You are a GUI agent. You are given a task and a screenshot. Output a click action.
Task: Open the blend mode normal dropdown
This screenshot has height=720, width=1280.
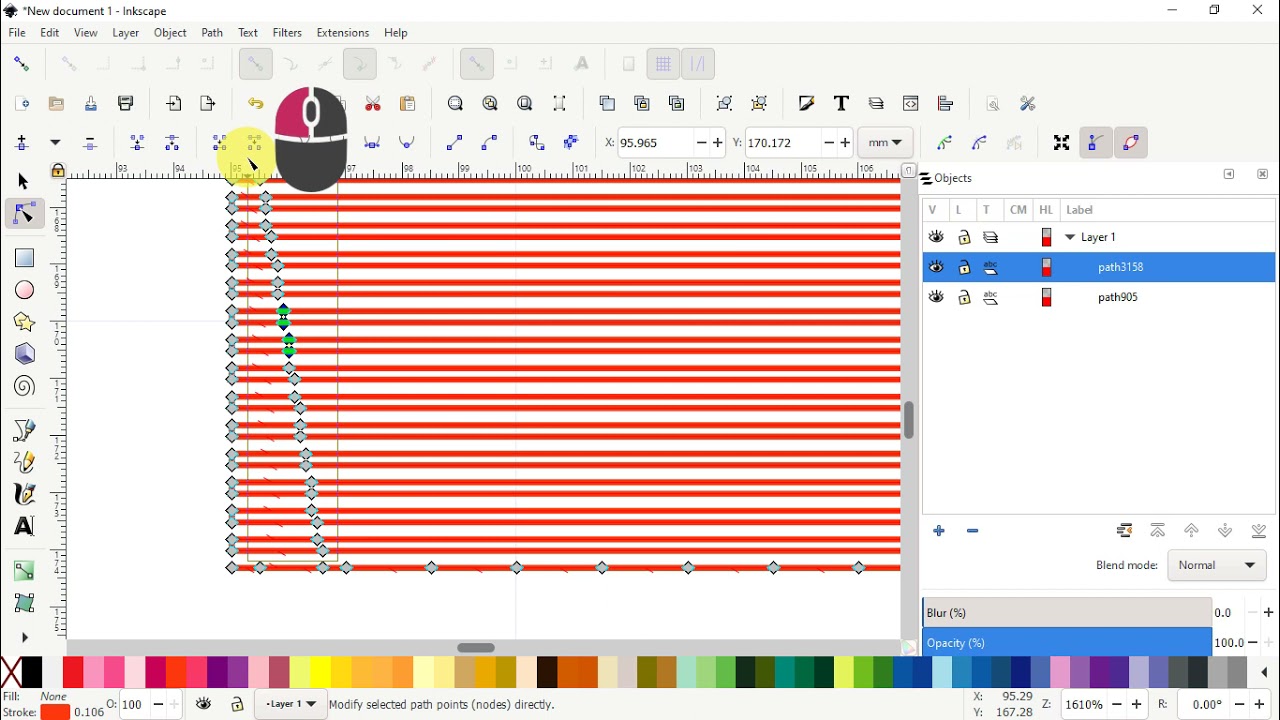click(1218, 566)
